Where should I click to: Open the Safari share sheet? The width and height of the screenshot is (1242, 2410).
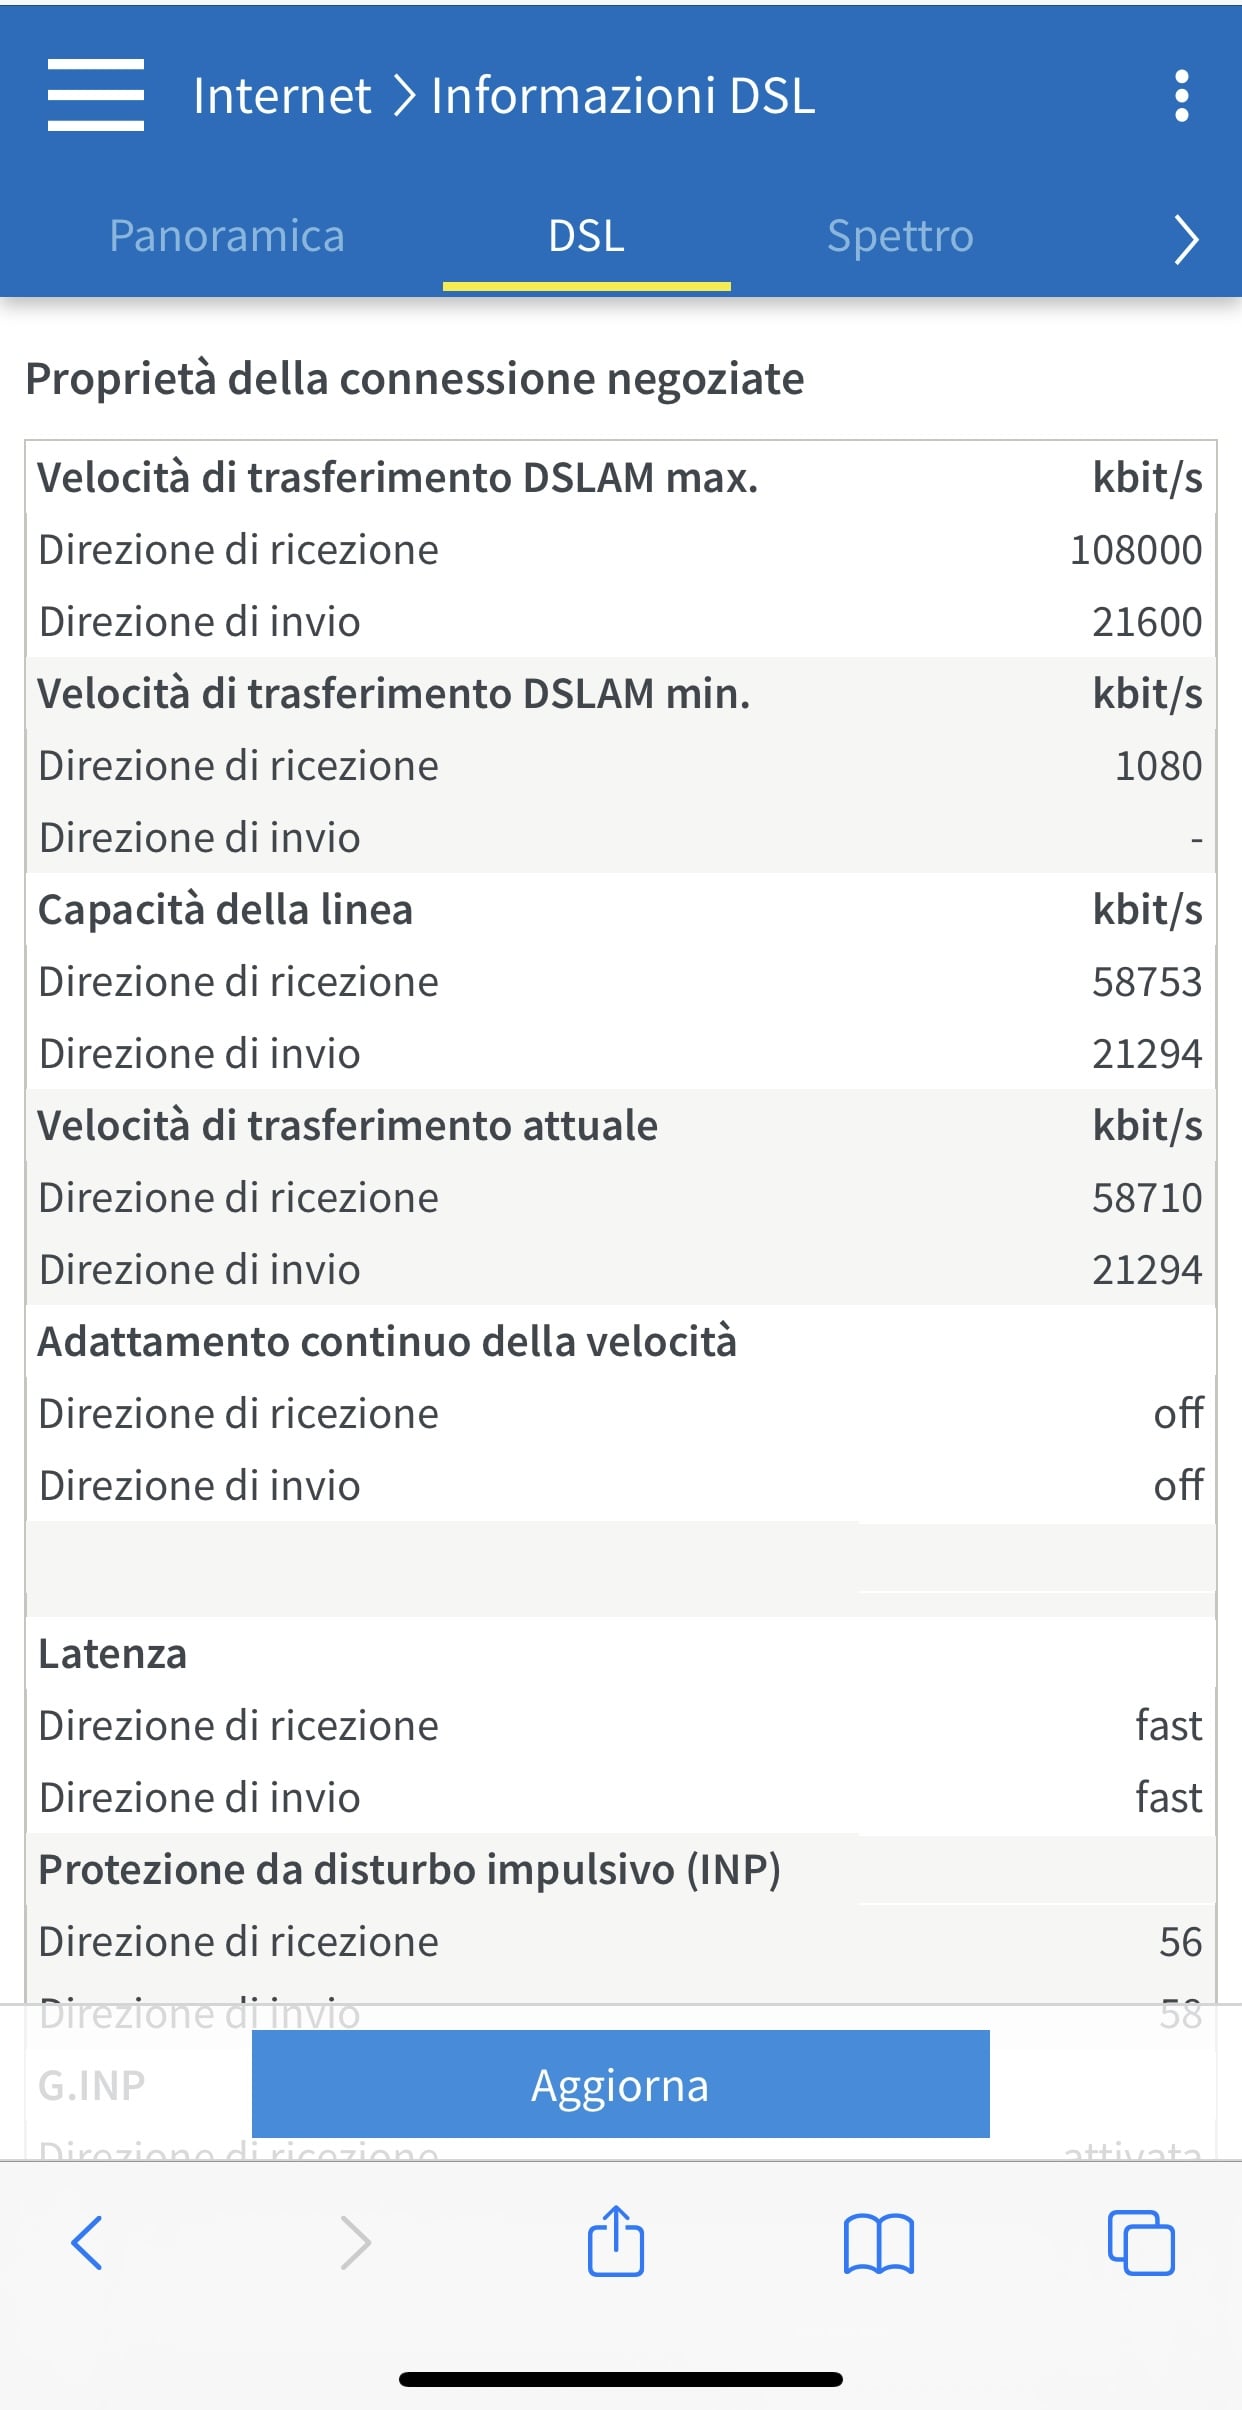pyautogui.click(x=615, y=2241)
